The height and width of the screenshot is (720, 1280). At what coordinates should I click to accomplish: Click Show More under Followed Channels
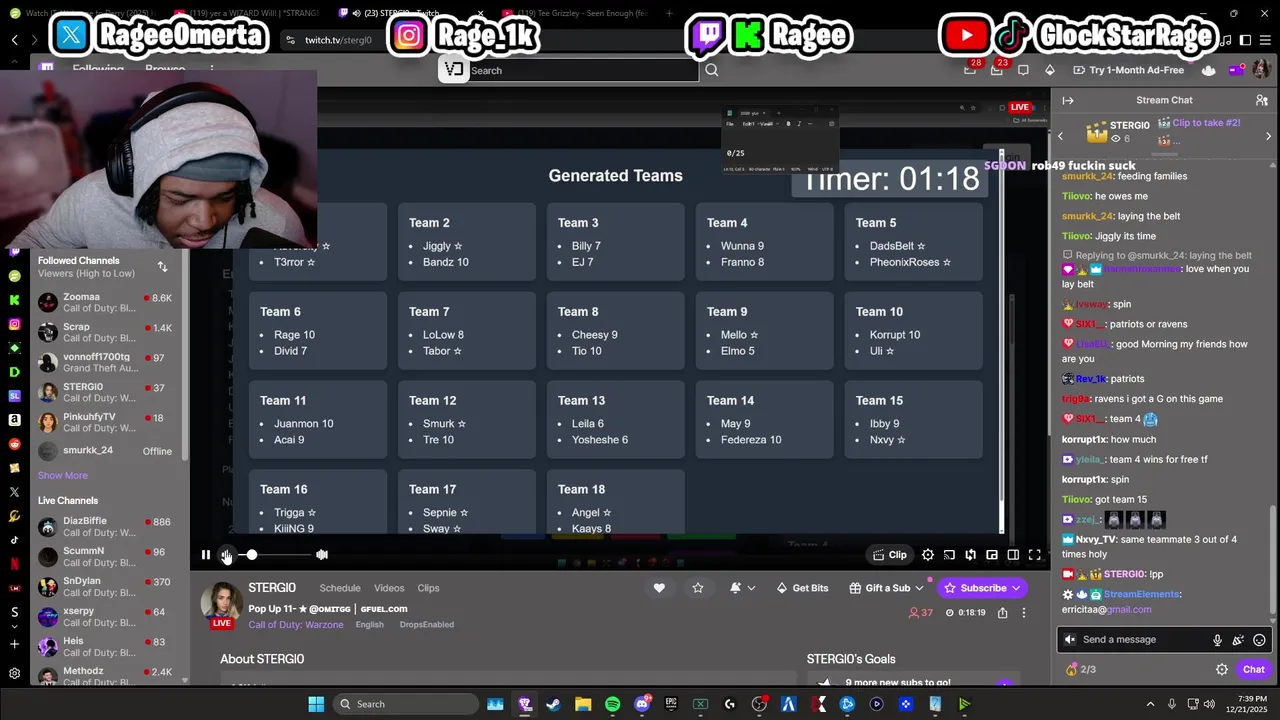click(63, 476)
